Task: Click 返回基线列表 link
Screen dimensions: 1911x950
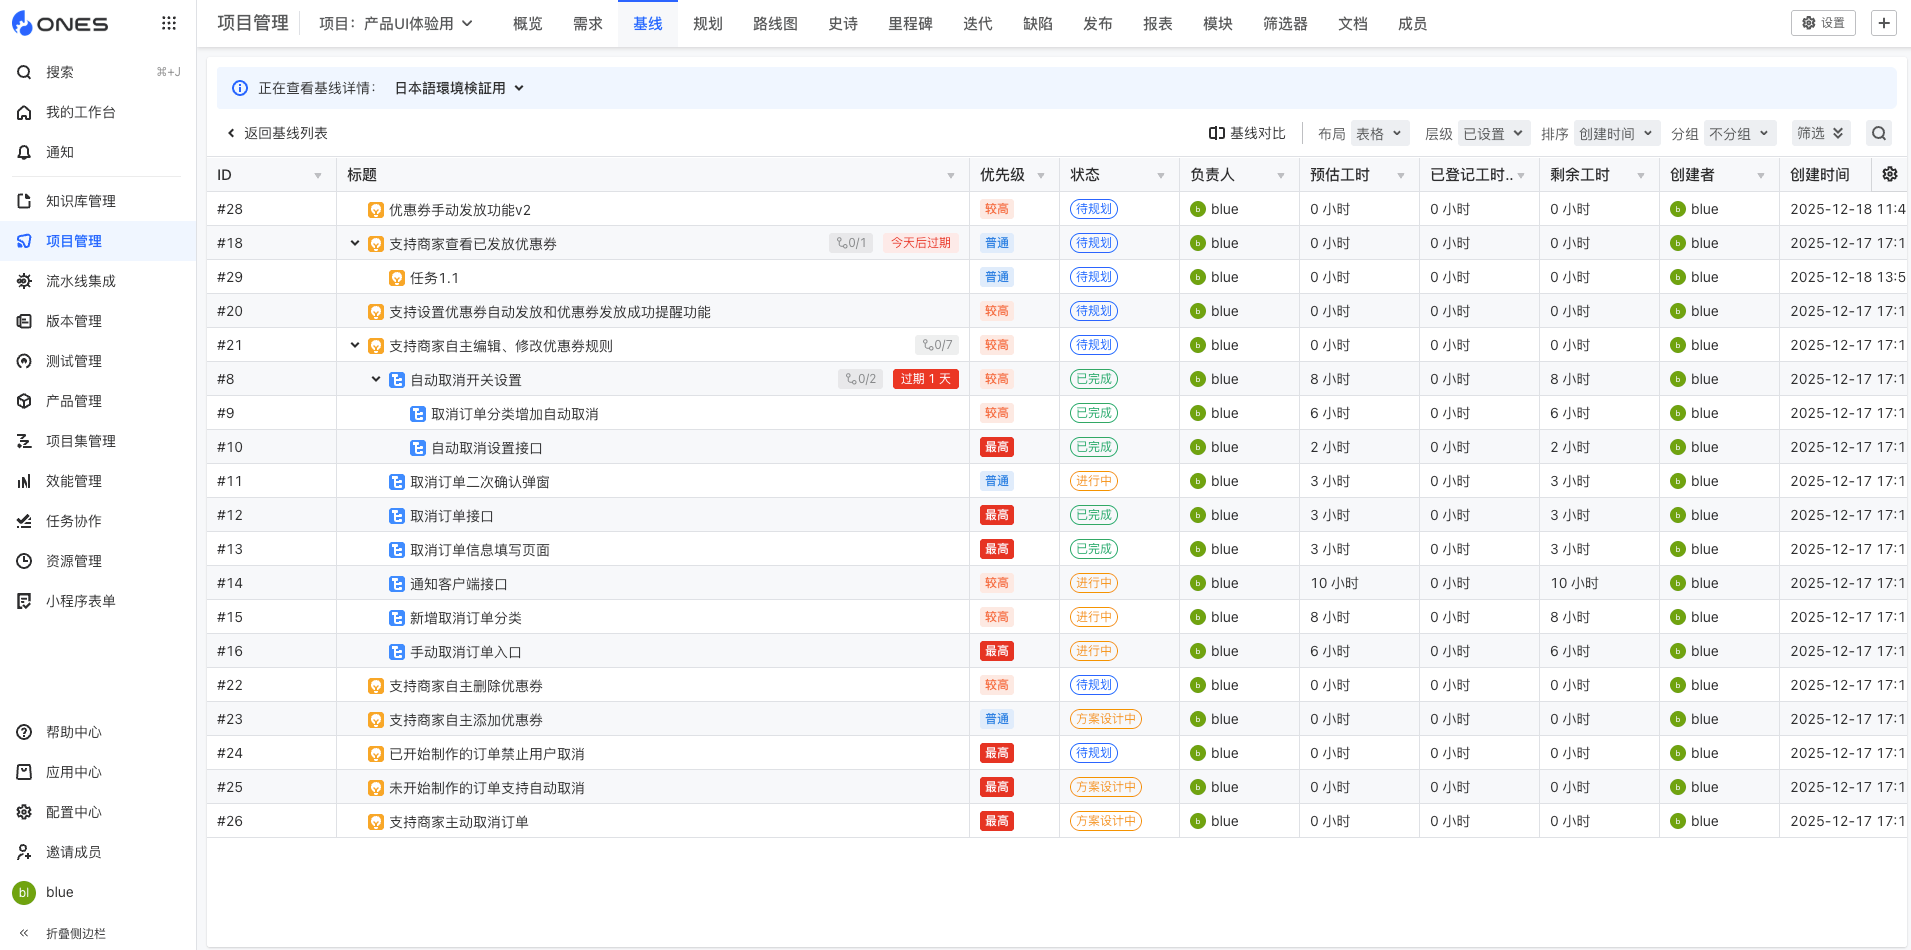Action: click(x=277, y=133)
